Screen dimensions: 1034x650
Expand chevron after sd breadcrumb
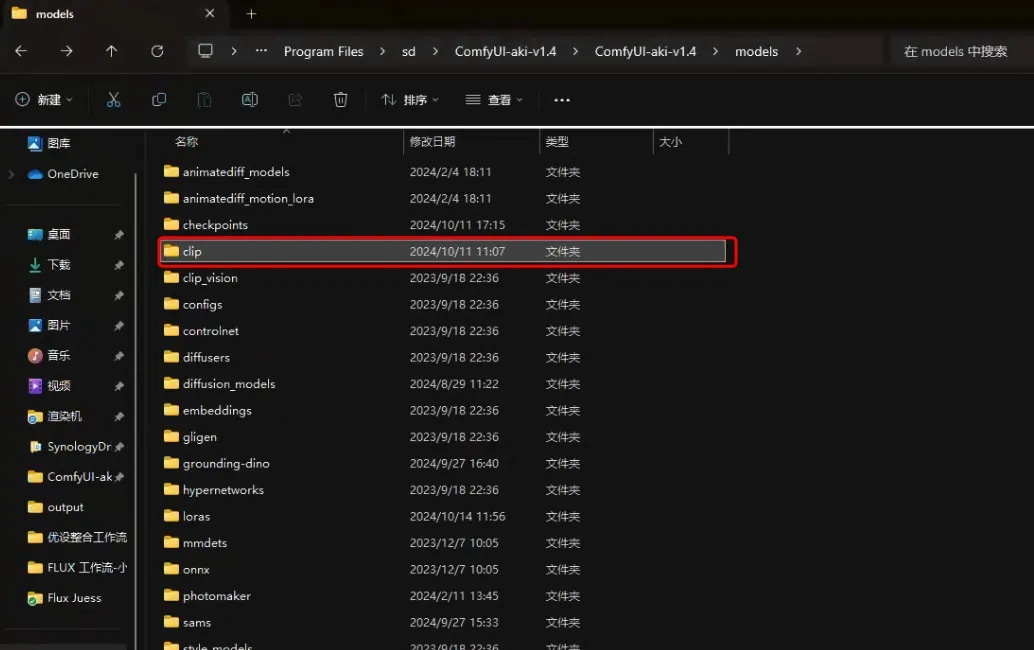pyautogui.click(x=435, y=51)
